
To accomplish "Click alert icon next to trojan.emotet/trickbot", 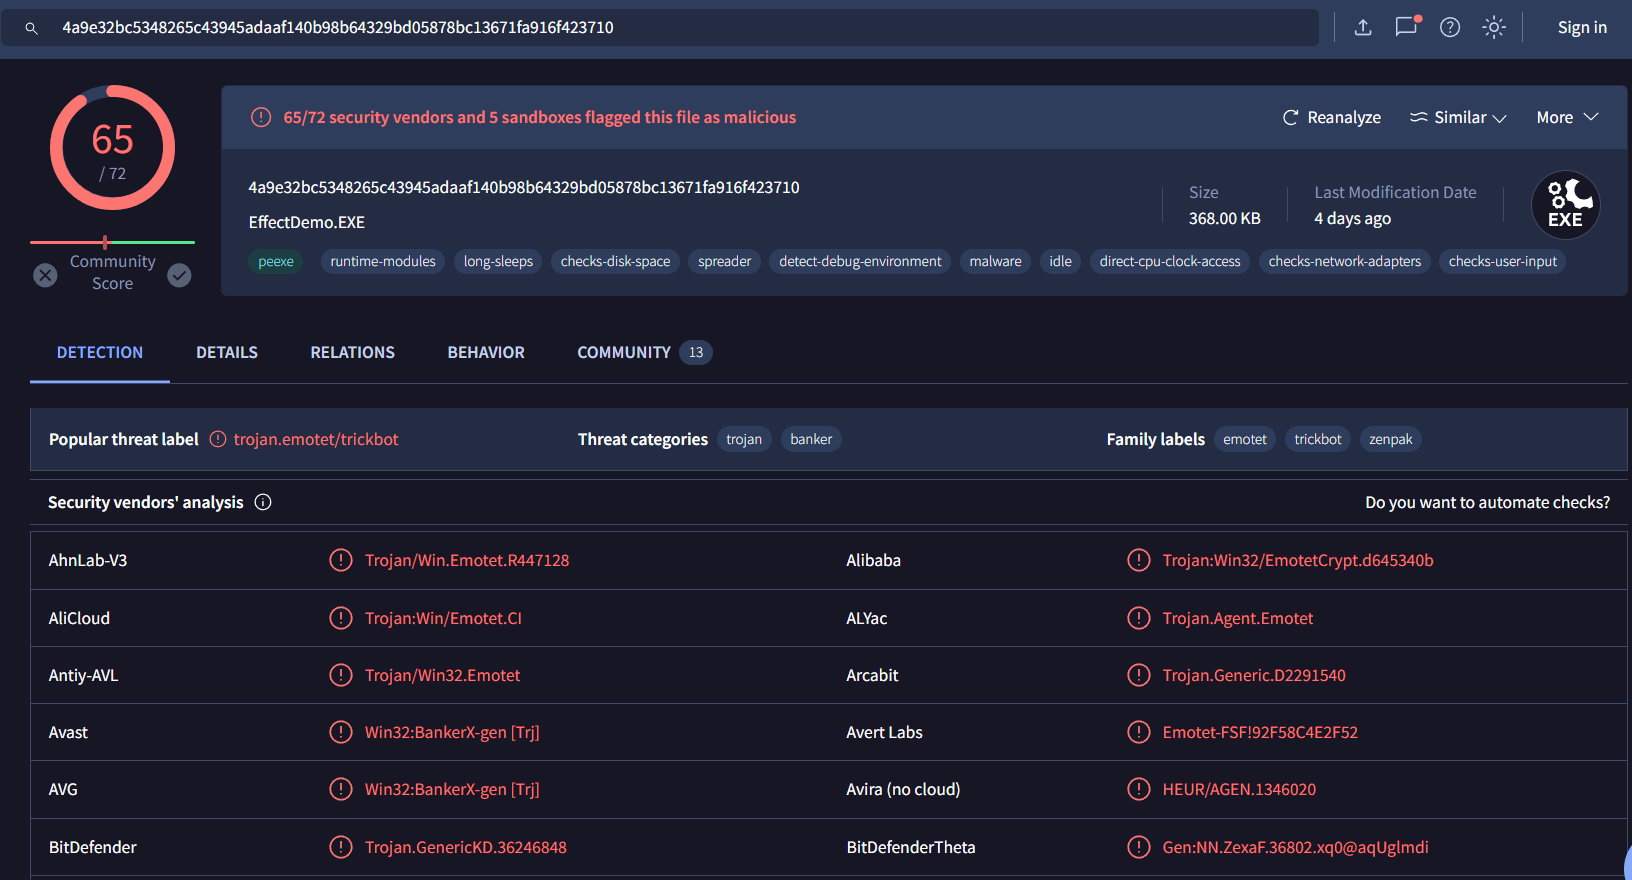I will click(218, 439).
